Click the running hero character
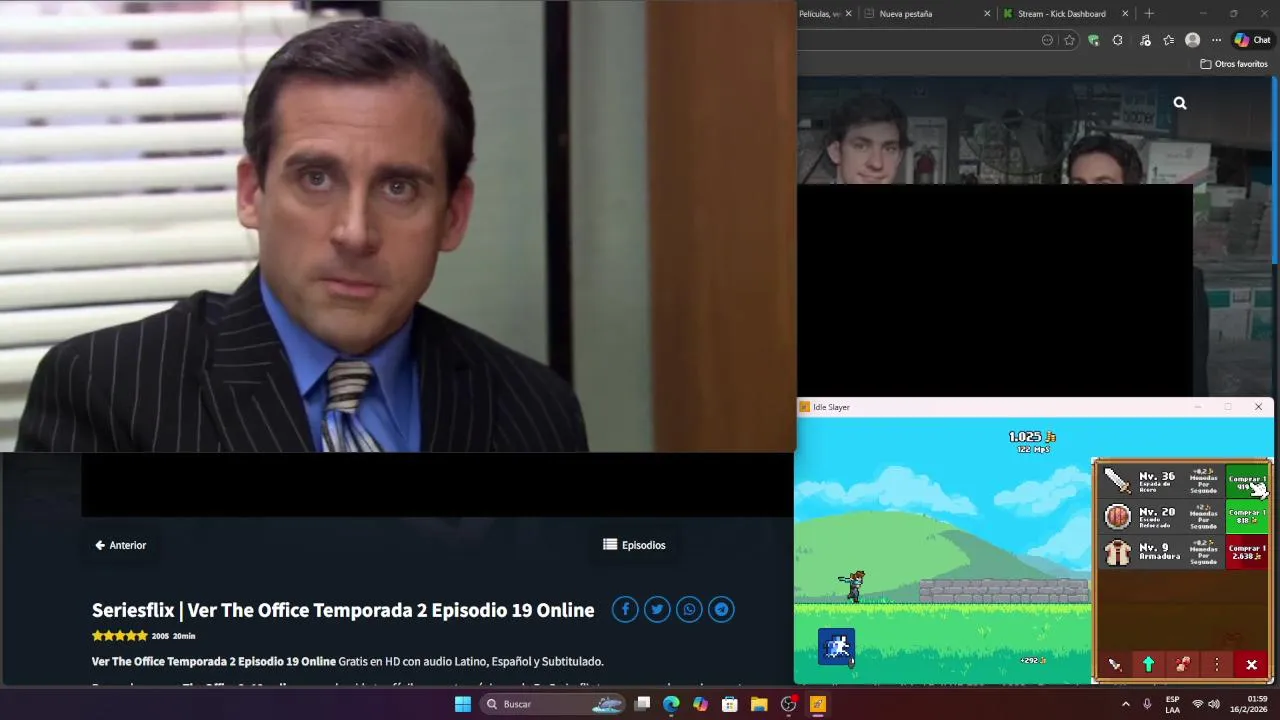 click(853, 586)
